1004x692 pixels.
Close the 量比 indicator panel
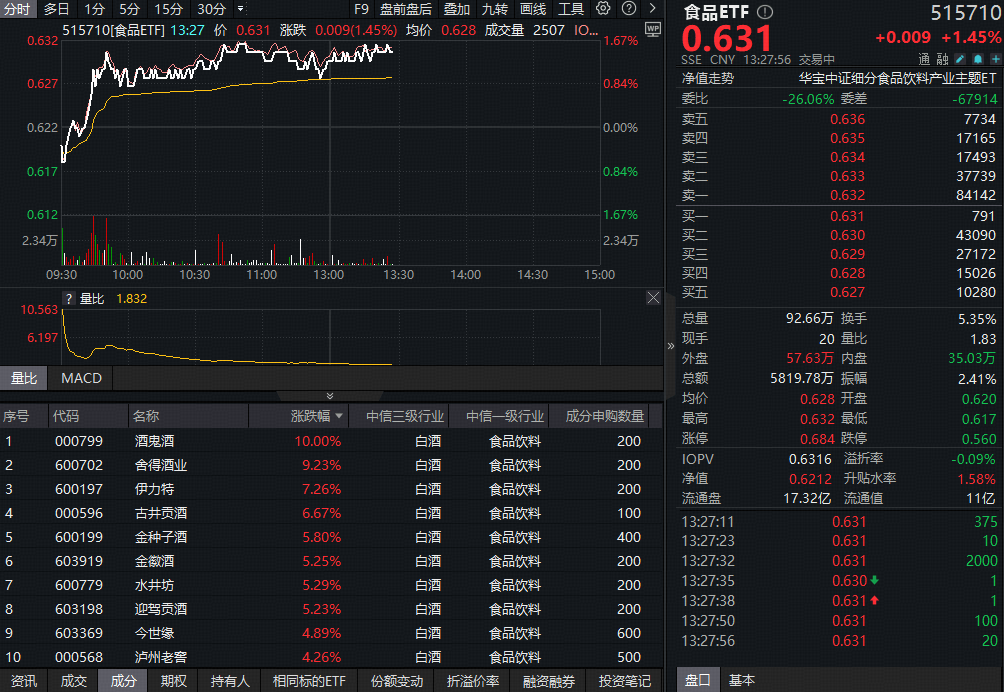pos(653,297)
